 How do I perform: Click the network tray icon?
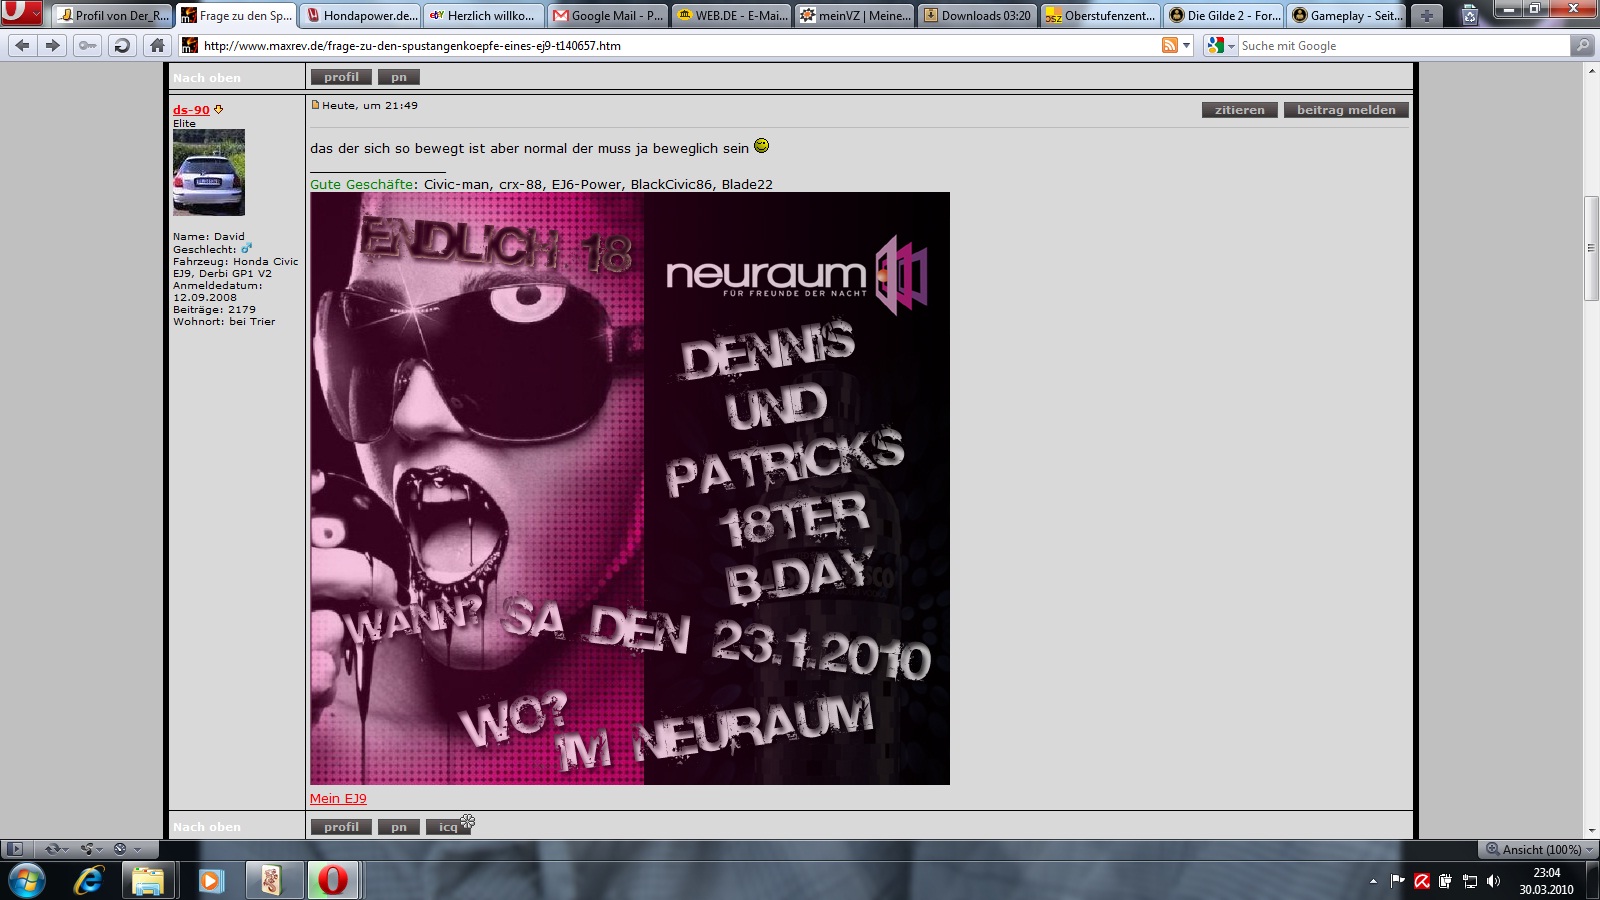pos(1469,881)
